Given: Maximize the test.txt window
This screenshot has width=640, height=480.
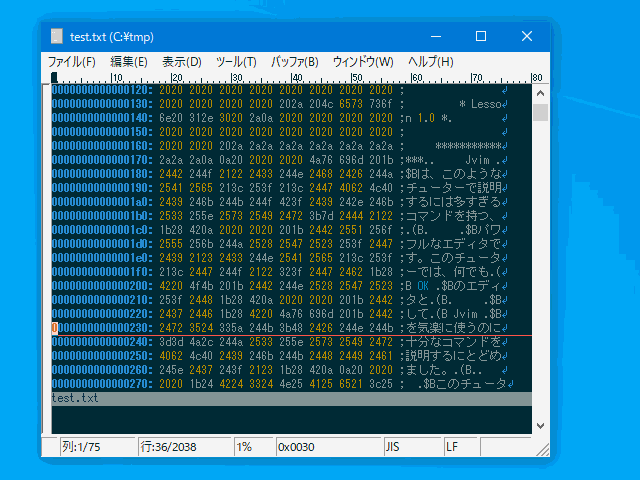Looking at the screenshot, I should coord(481,36).
